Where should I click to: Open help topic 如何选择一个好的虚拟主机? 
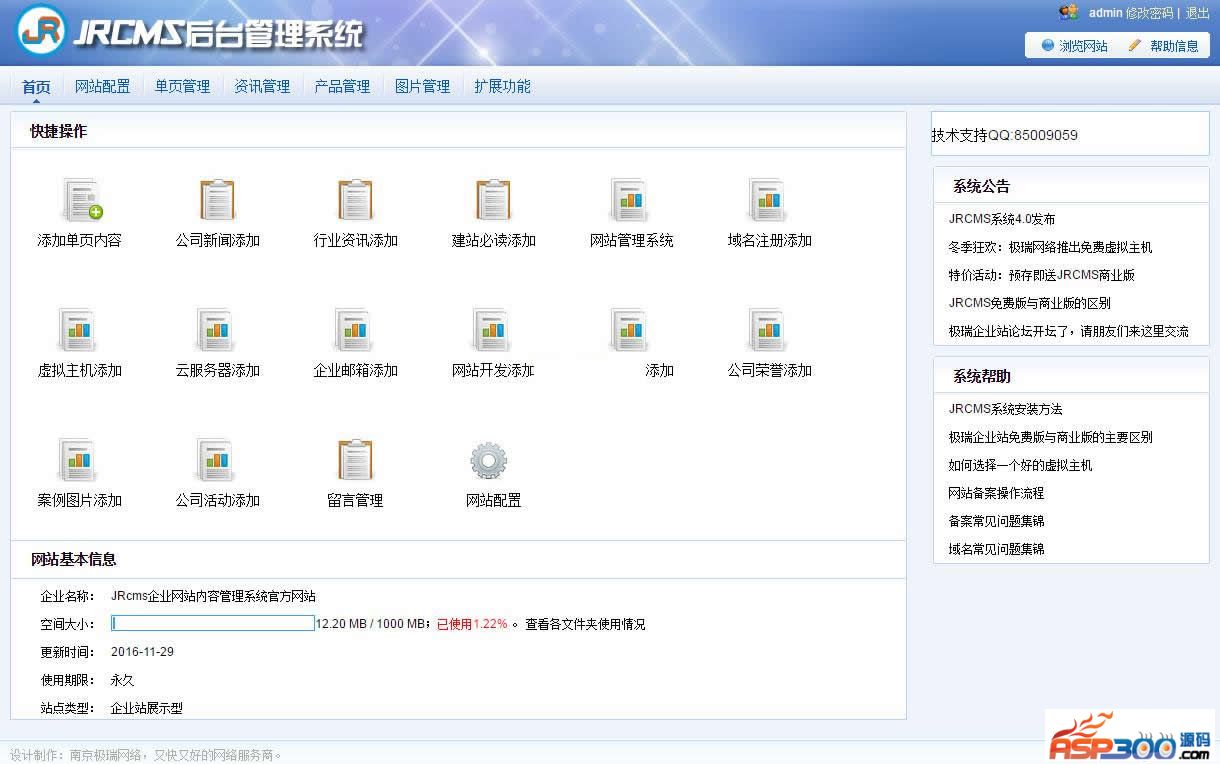(1020, 465)
